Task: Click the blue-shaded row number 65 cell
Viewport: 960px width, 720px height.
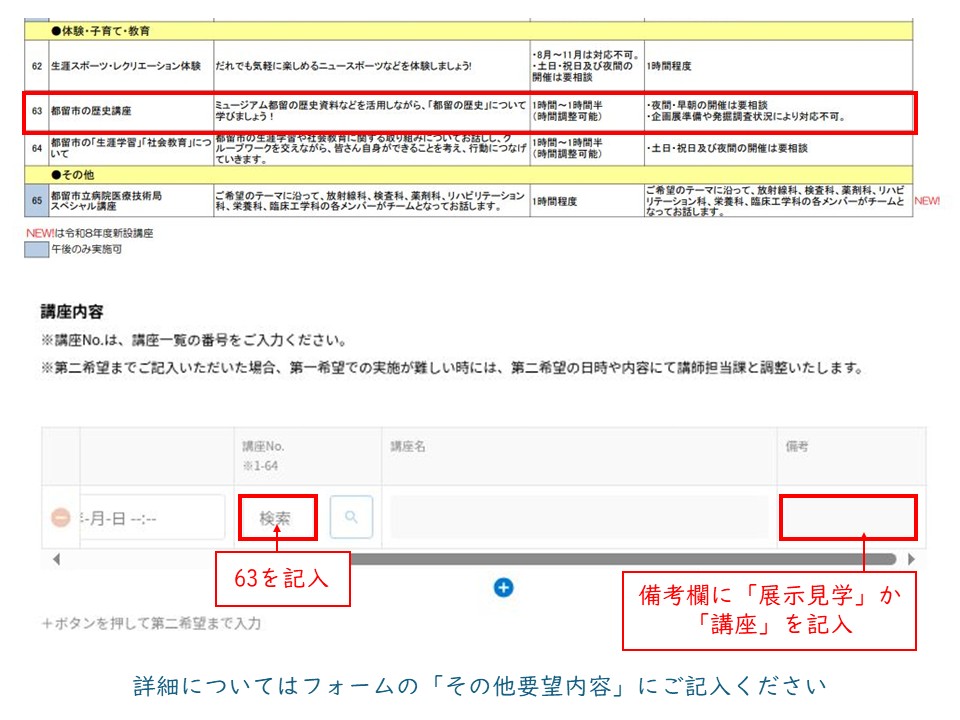Action: 37,200
